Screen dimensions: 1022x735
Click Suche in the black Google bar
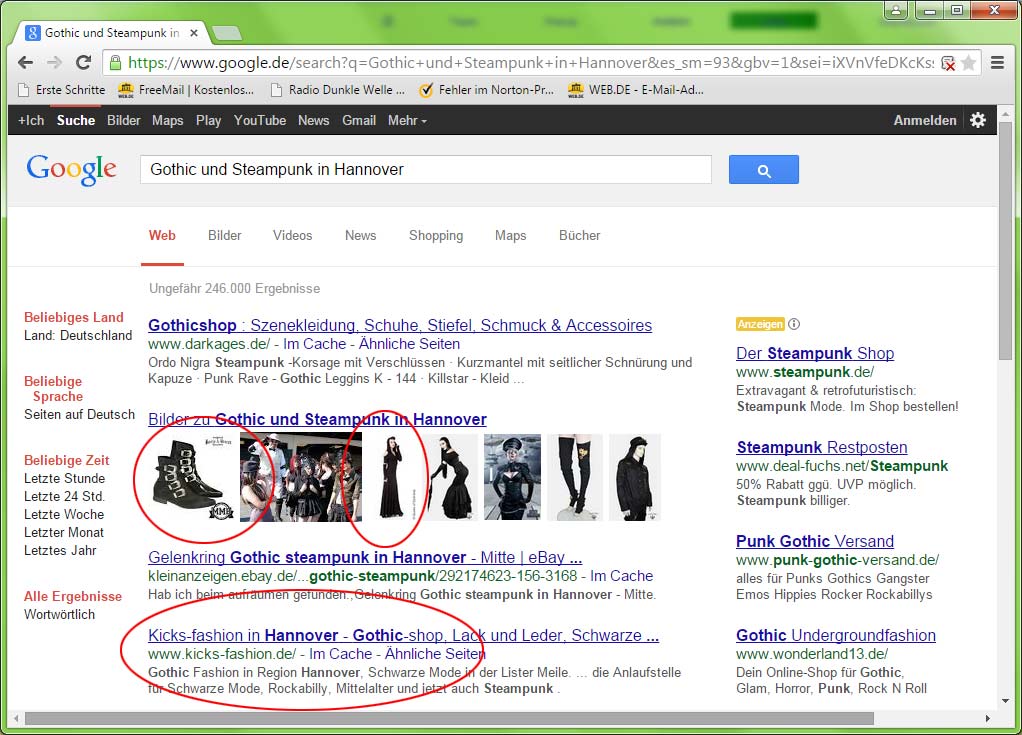tap(76, 121)
